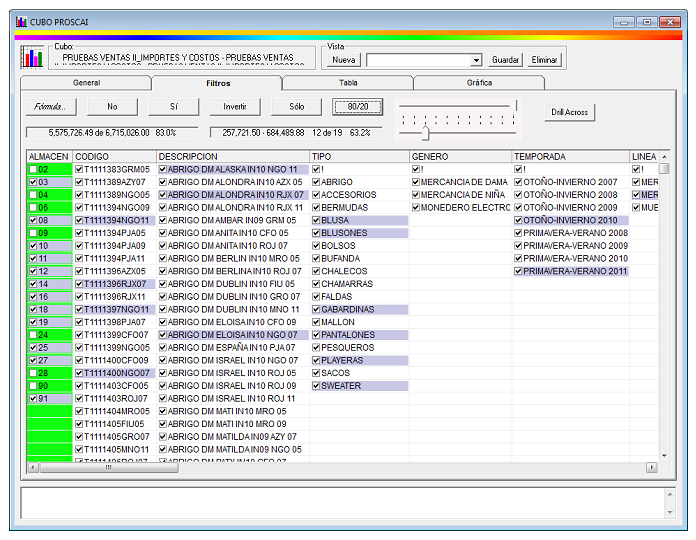Toggle almacen 24 checkbox

tap(33, 335)
